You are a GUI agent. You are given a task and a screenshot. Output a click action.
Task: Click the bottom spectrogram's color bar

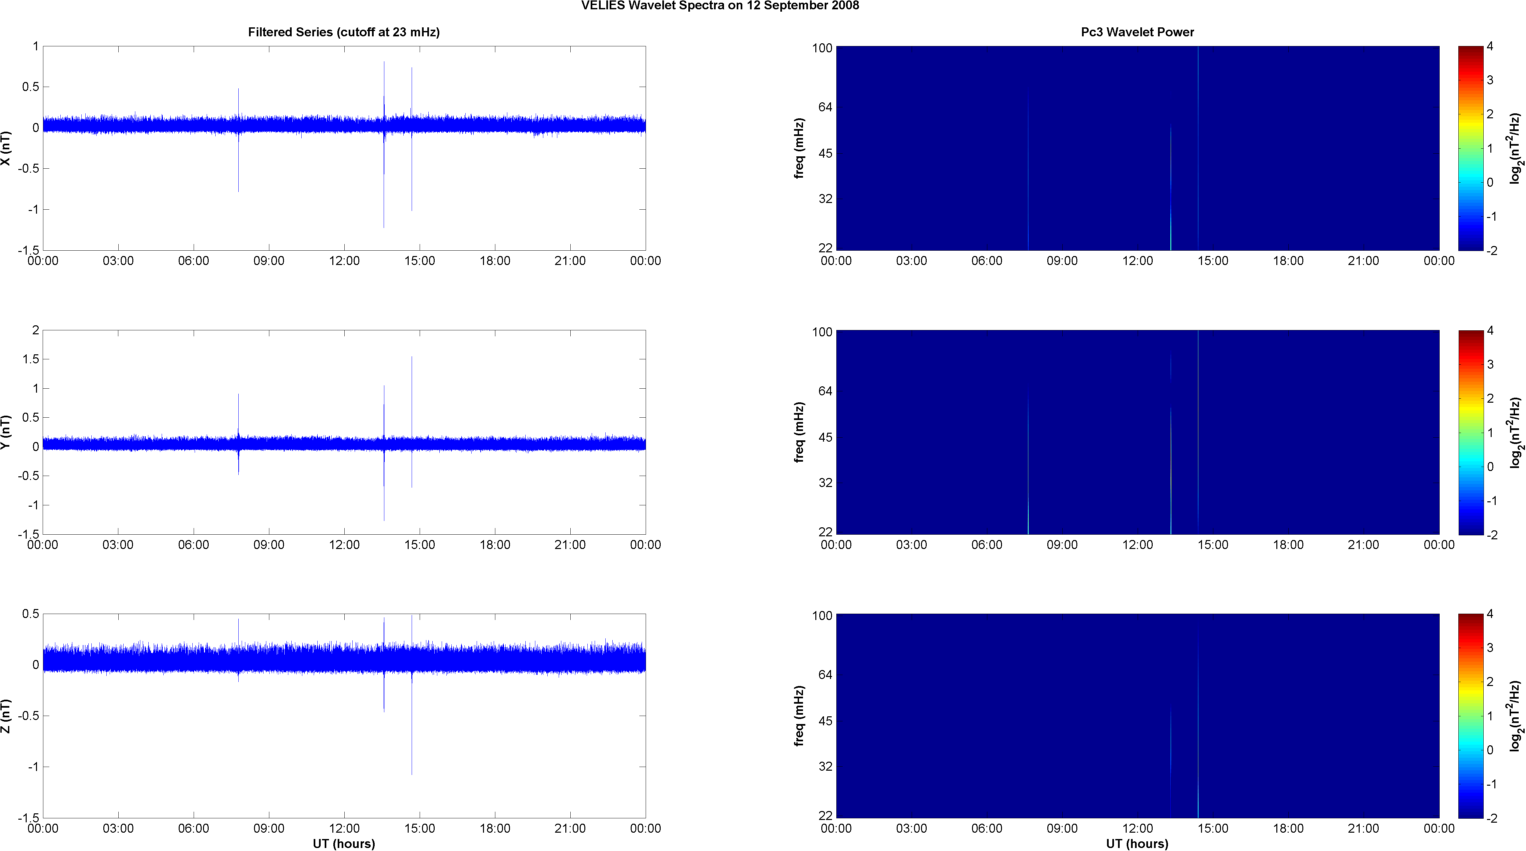(x=1470, y=716)
